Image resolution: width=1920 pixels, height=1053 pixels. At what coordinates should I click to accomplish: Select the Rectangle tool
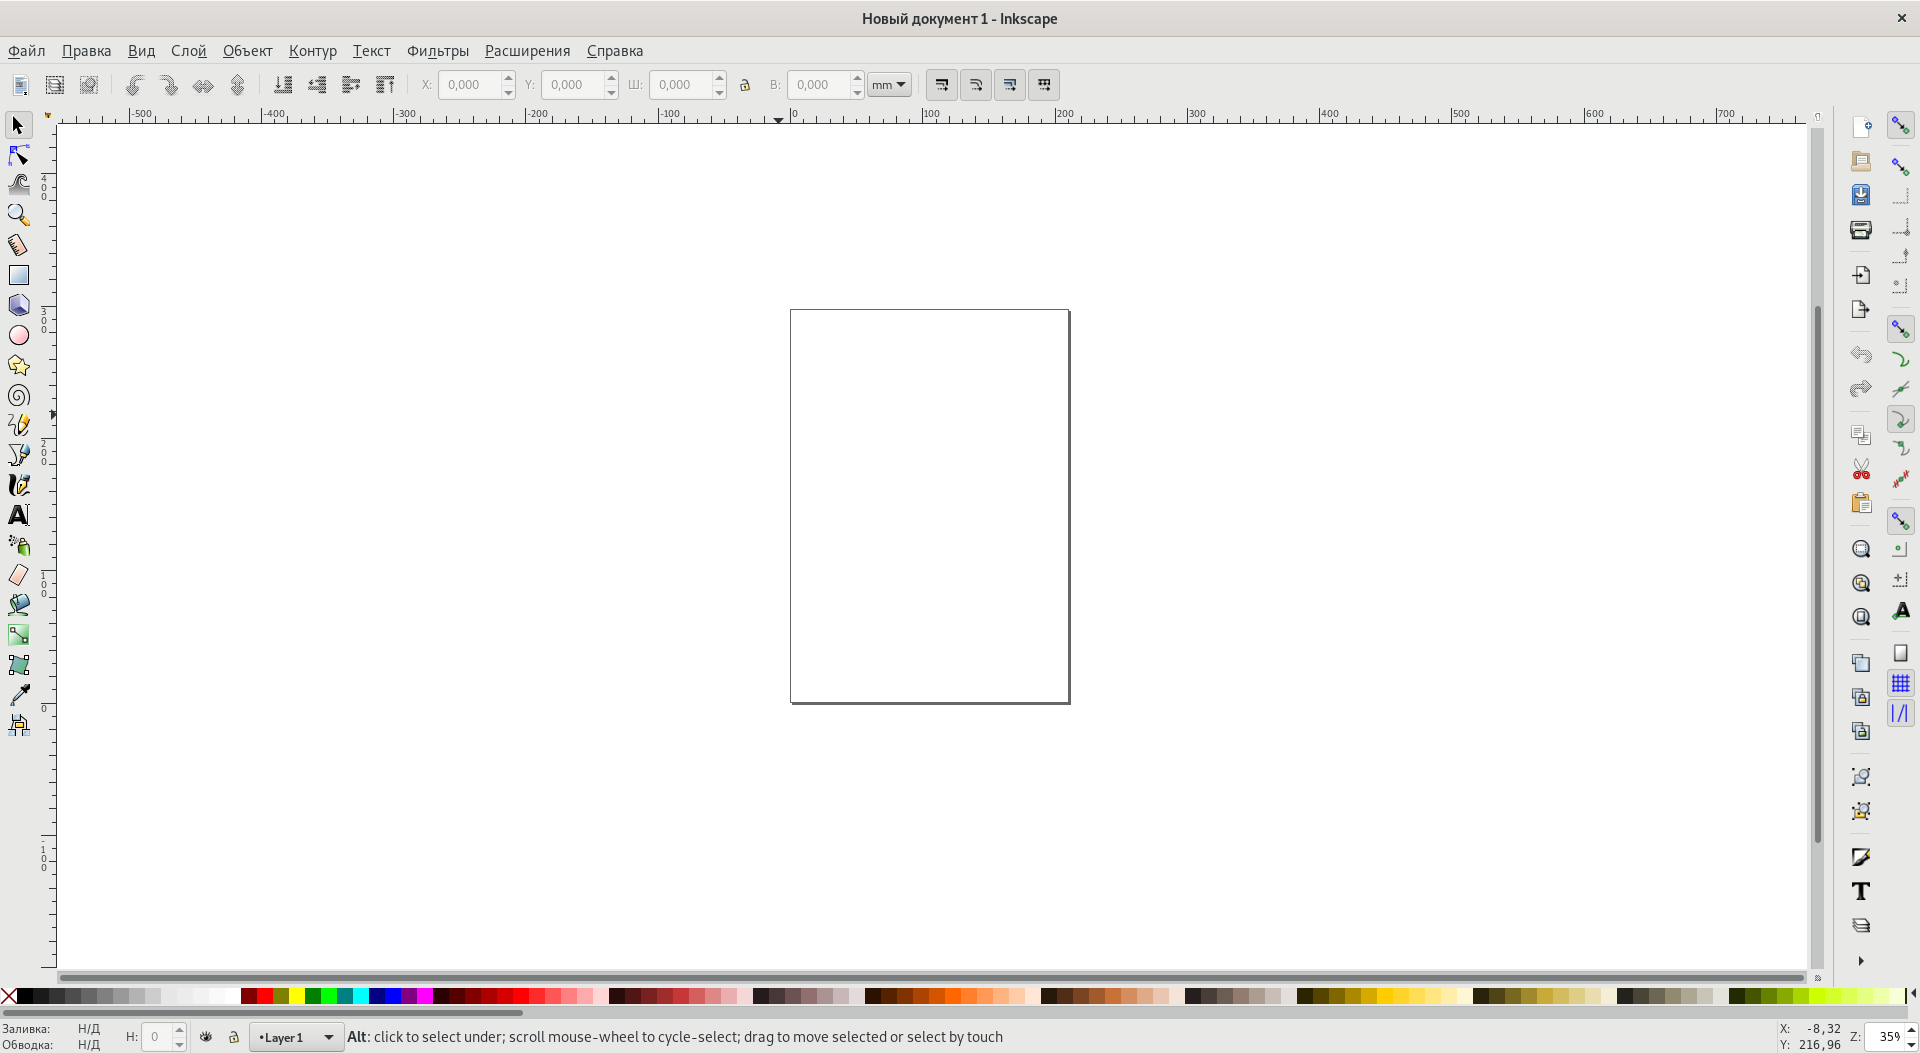coord(18,275)
